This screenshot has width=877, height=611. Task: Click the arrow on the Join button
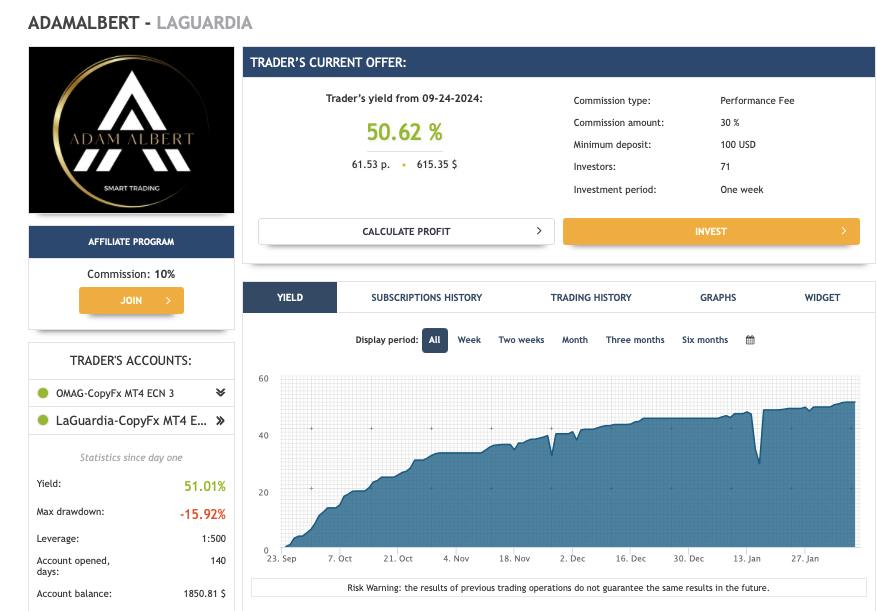(168, 300)
